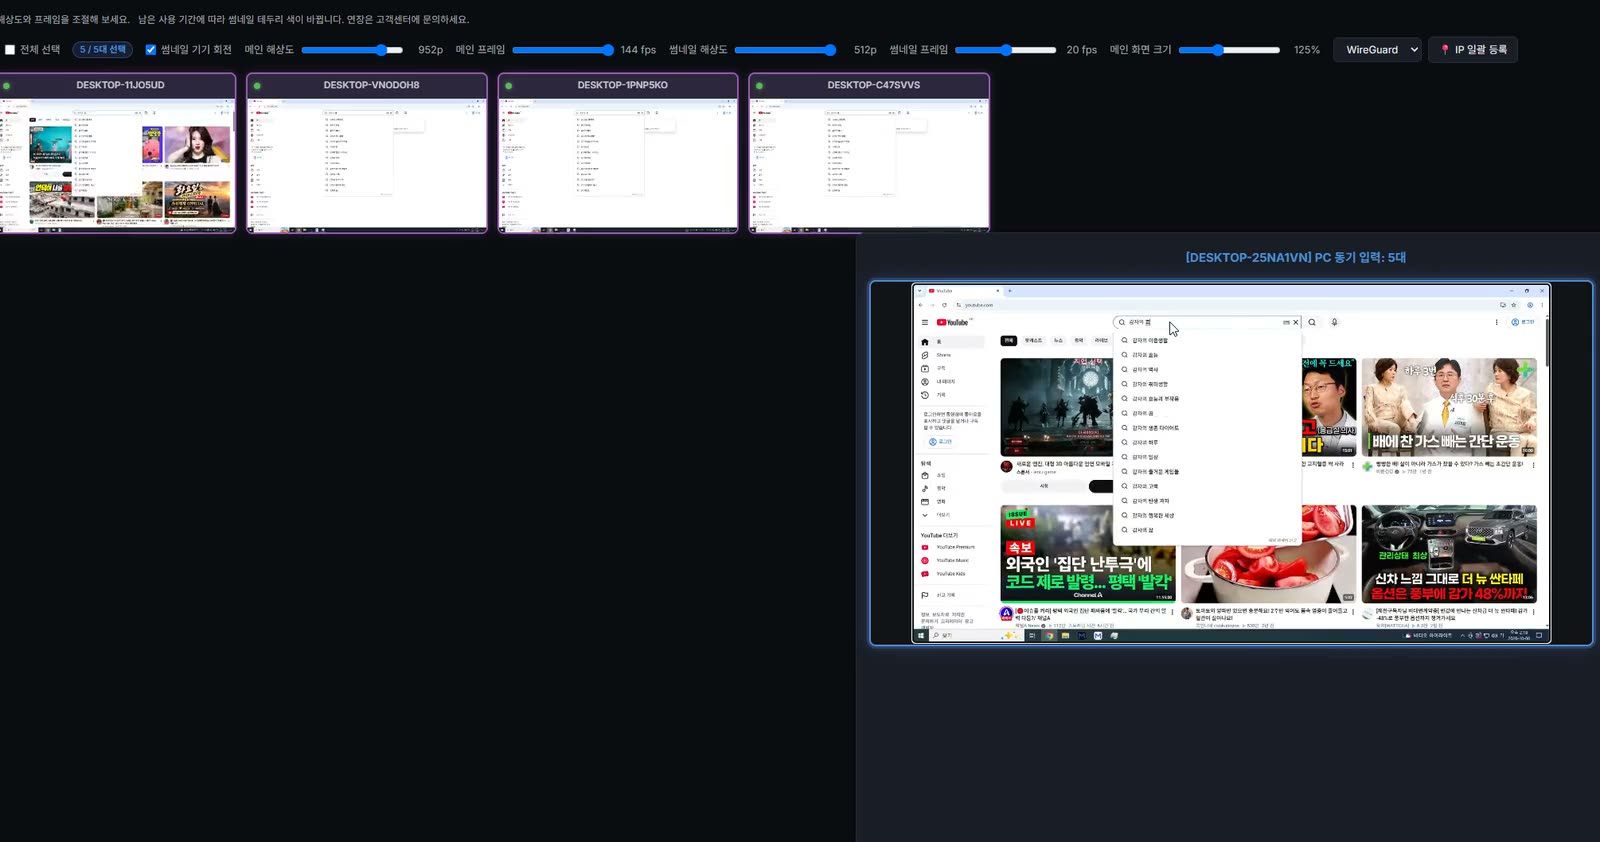The height and width of the screenshot is (842, 1600).
Task: Open YouTube Kids in sidebar
Action: (x=949, y=574)
